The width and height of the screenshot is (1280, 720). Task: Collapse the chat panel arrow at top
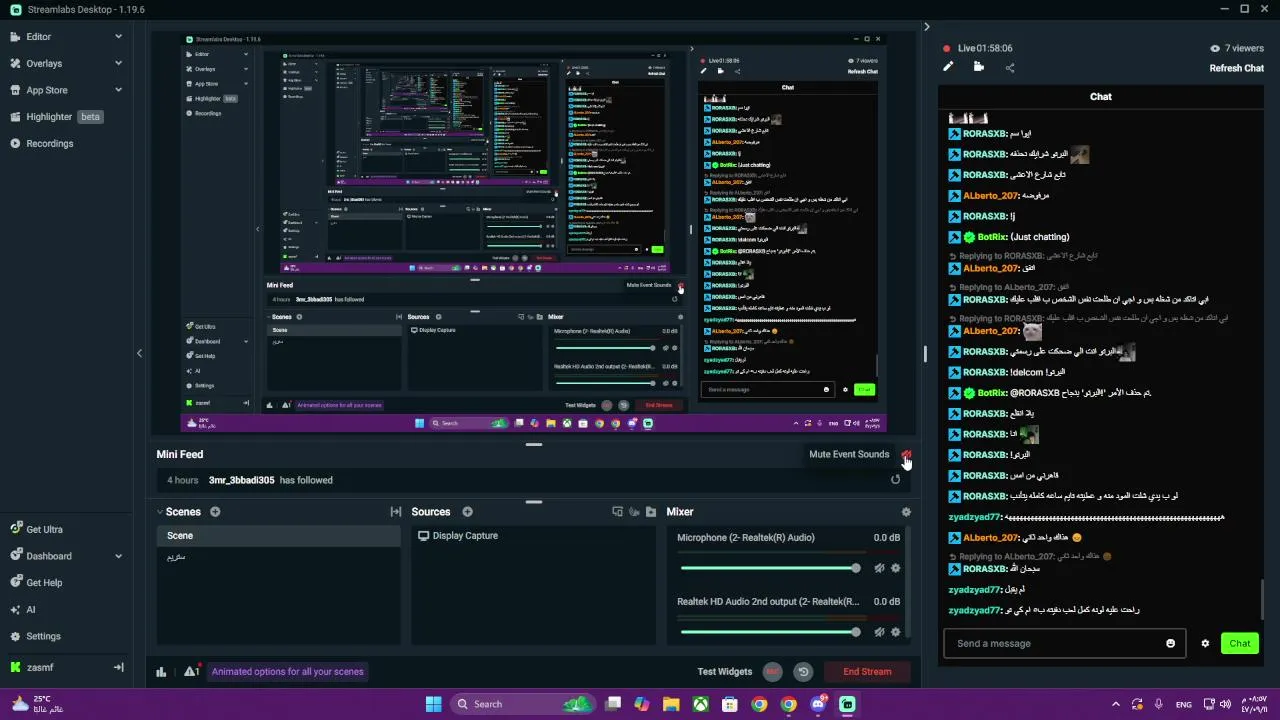(927, 27)
